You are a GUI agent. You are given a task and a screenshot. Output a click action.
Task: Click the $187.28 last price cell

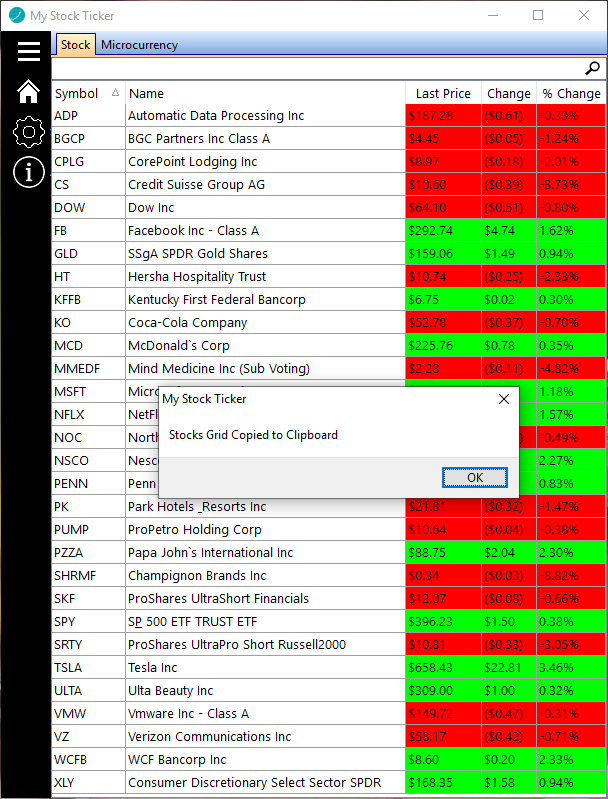point(443,116)
